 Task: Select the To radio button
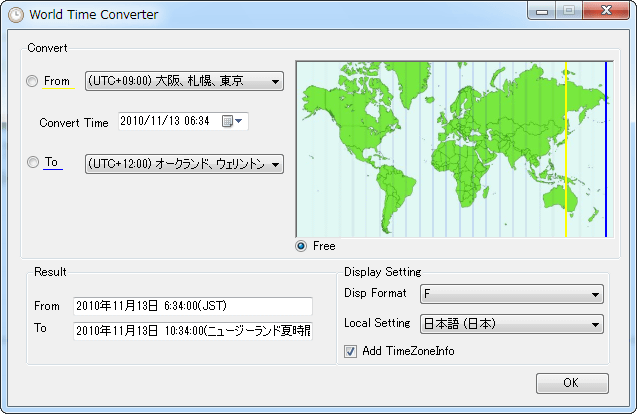pyautogui.click(x=33, y=162)
